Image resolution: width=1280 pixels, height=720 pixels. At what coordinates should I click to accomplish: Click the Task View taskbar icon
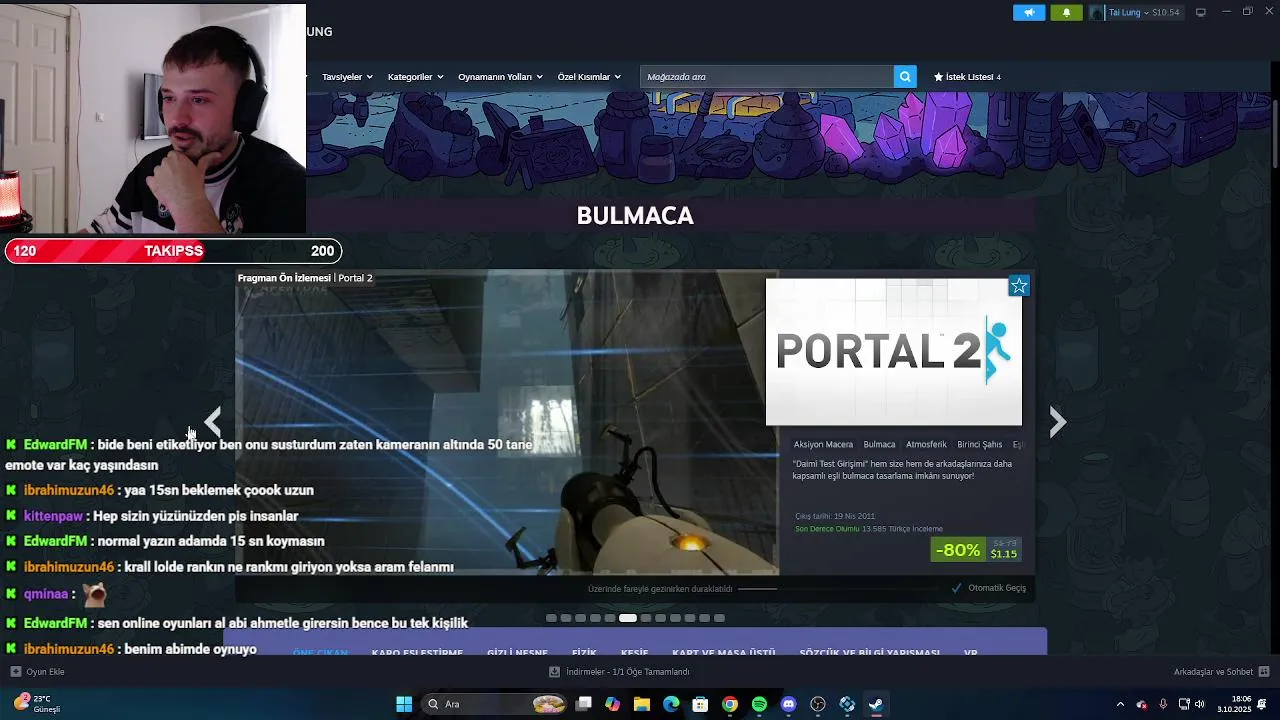[x=584, y=704]
